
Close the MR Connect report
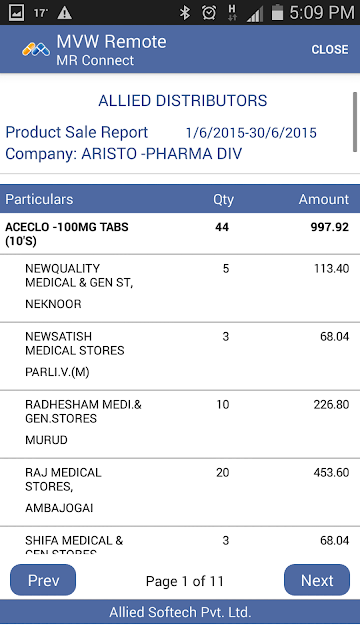(330, 49)
